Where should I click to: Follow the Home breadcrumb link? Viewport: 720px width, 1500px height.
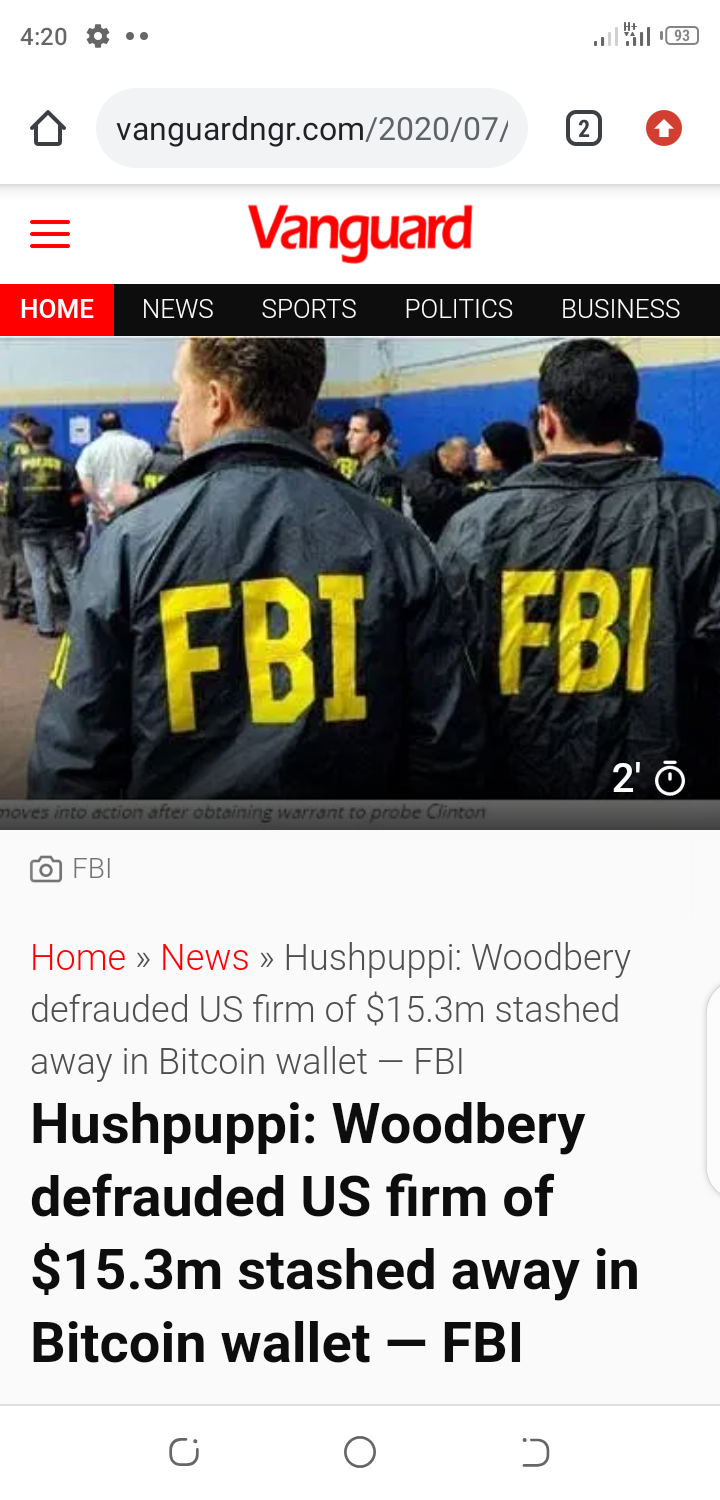78,958
